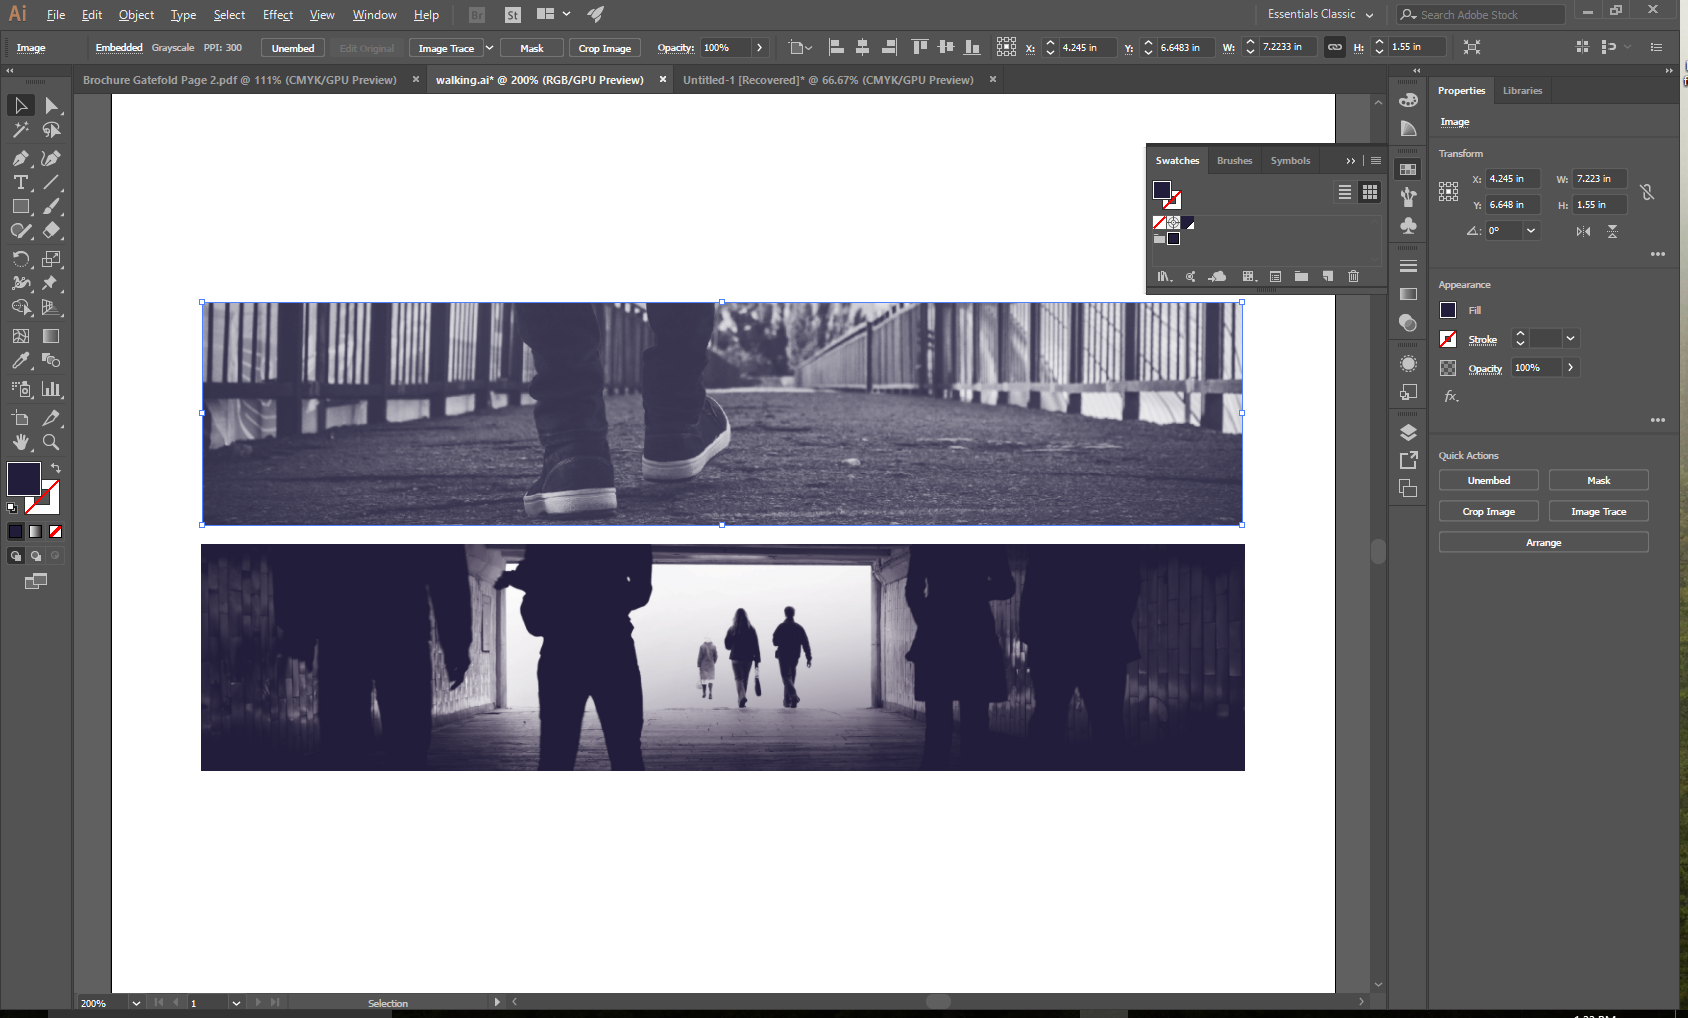Click the Mask button in Quick Actions
Image resolution: width=1688 pixels, height=1018 pixels.
pos(1599,481)
